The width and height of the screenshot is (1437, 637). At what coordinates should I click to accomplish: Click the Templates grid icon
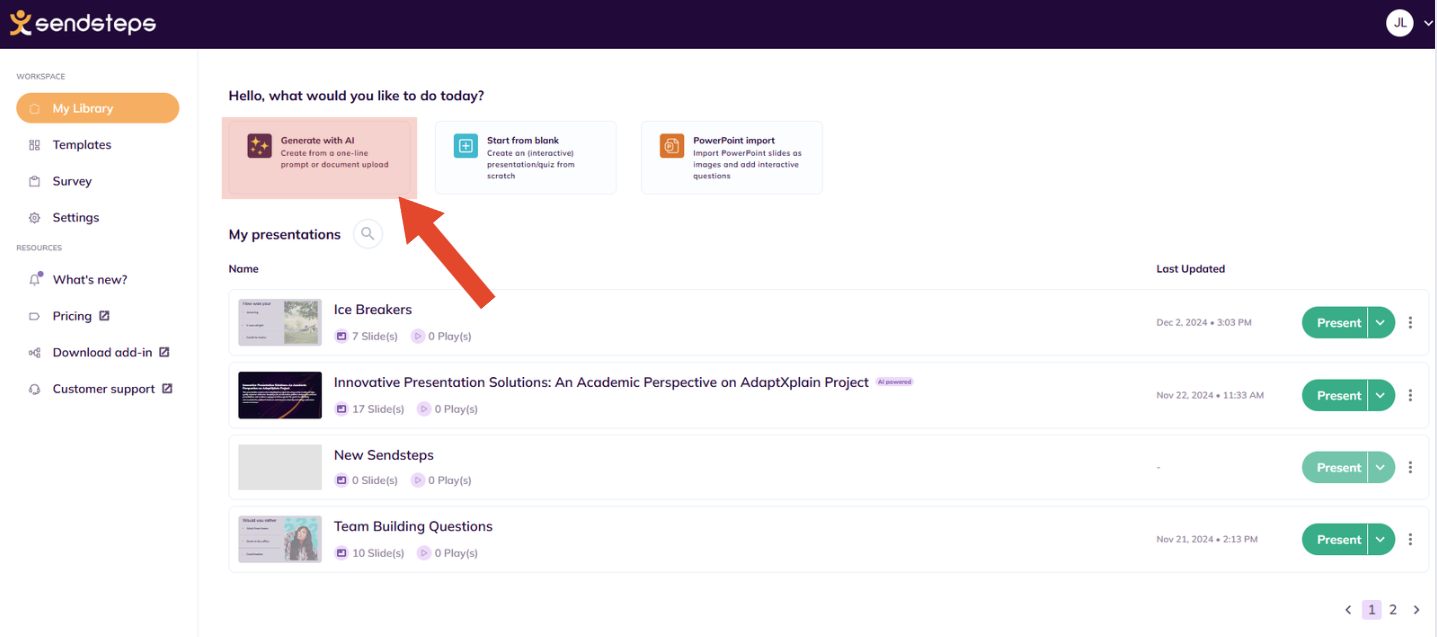pos(34,145)
